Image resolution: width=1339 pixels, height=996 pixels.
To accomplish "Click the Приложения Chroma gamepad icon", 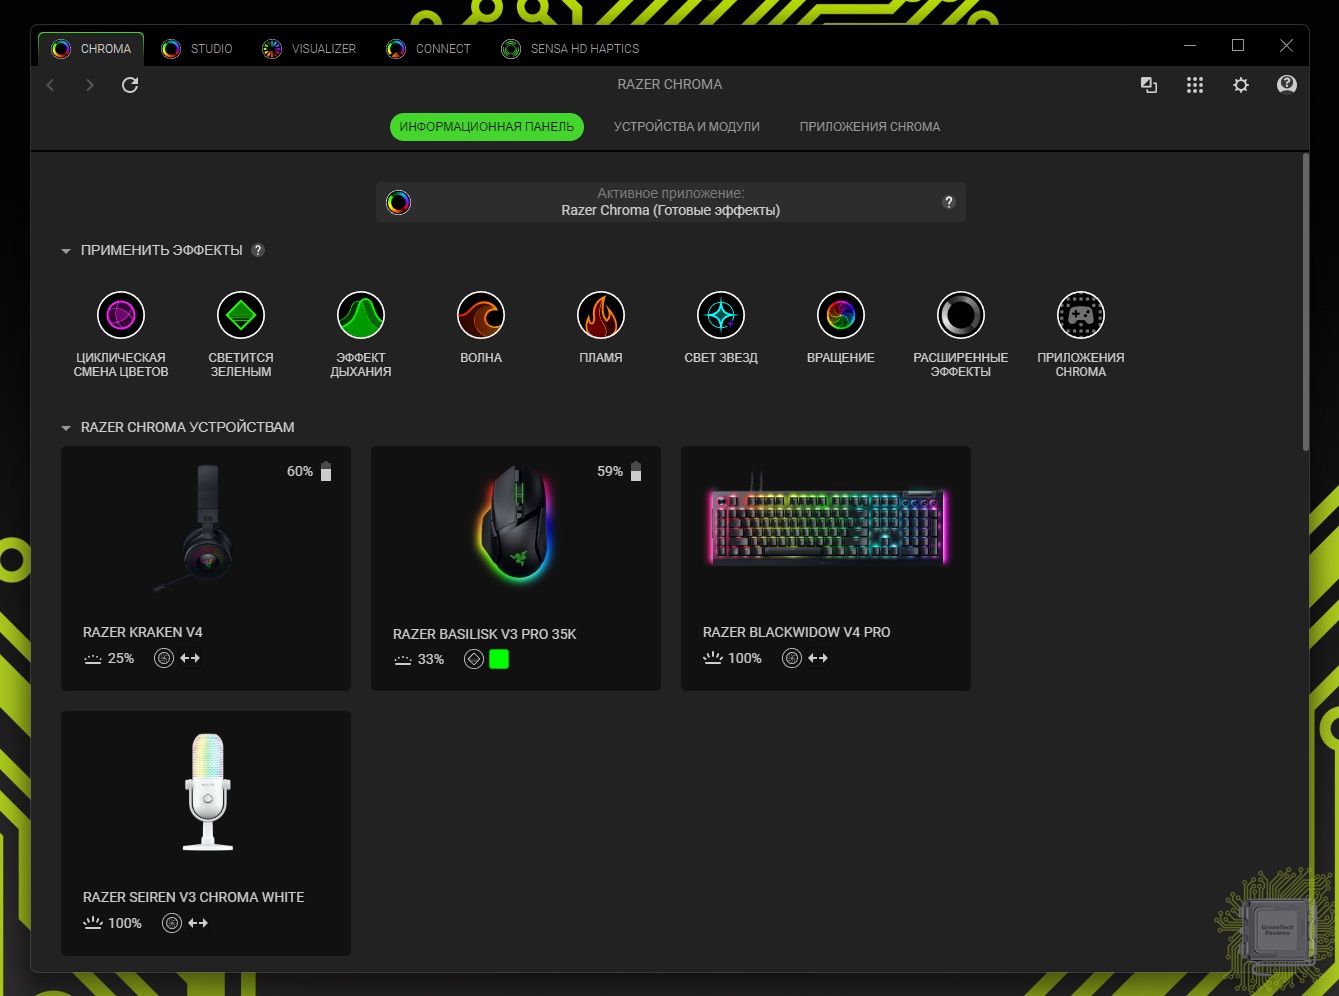I will (x=1081, y=316).
